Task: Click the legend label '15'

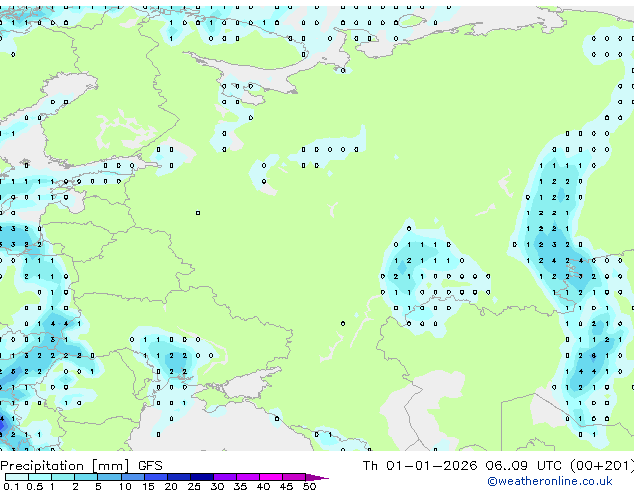Action: [148, 486]
